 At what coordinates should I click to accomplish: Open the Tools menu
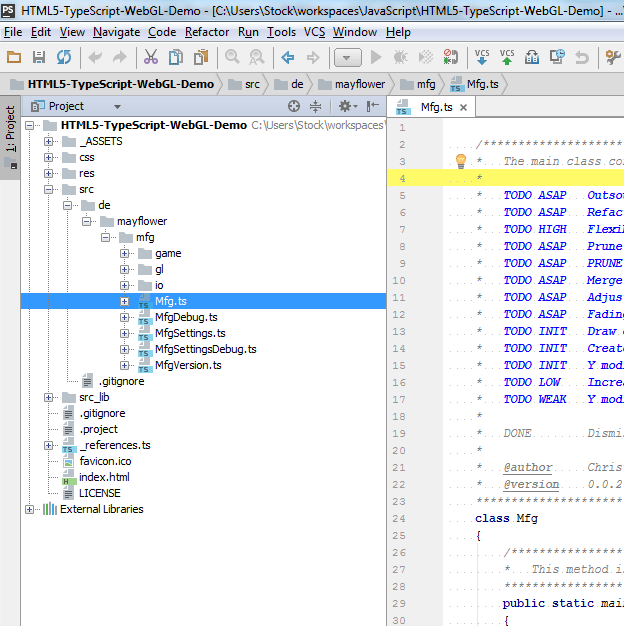(x=281, y=32)
